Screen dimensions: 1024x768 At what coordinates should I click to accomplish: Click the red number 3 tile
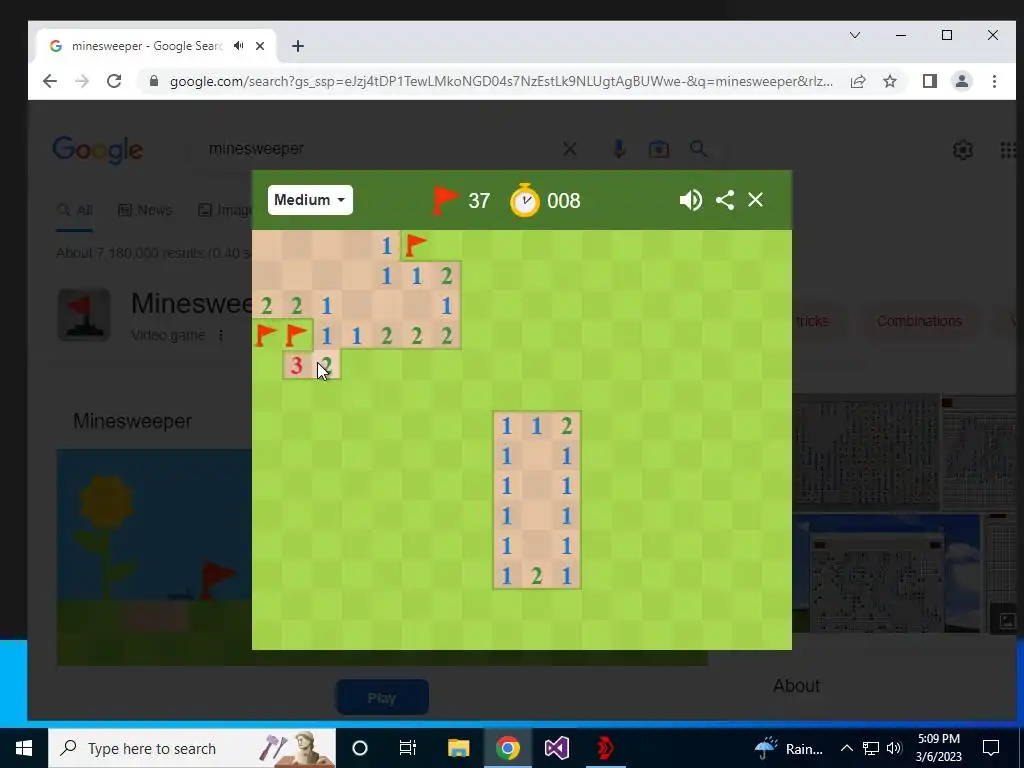click(296, 366)
